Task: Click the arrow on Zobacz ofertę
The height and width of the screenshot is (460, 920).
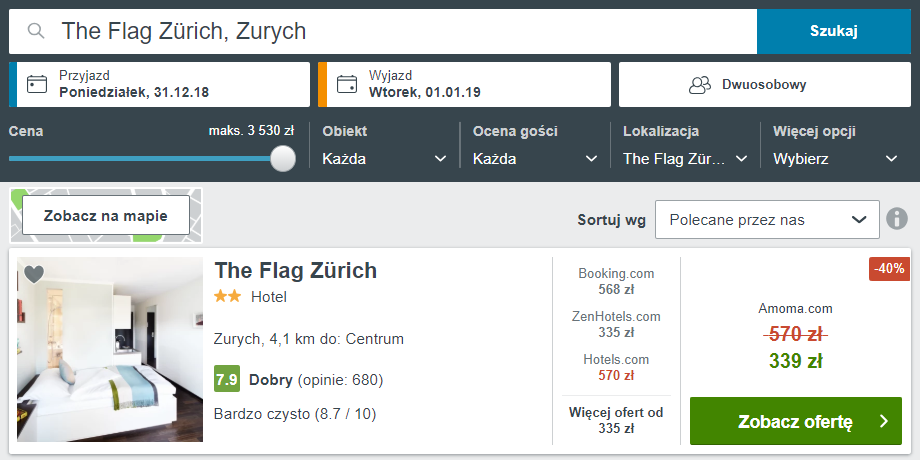Action: click(884, 421)
